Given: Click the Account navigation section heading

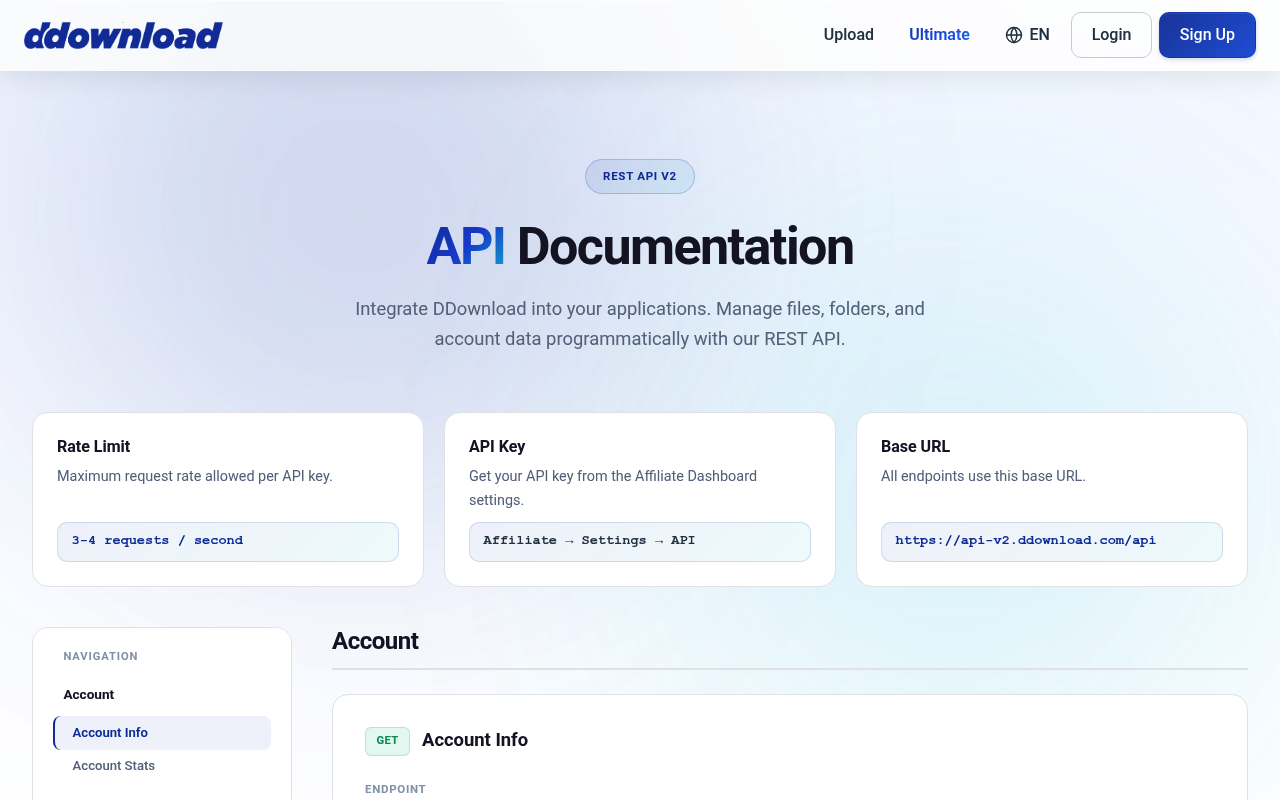Looking at the screenshot, I should (89, 695).
